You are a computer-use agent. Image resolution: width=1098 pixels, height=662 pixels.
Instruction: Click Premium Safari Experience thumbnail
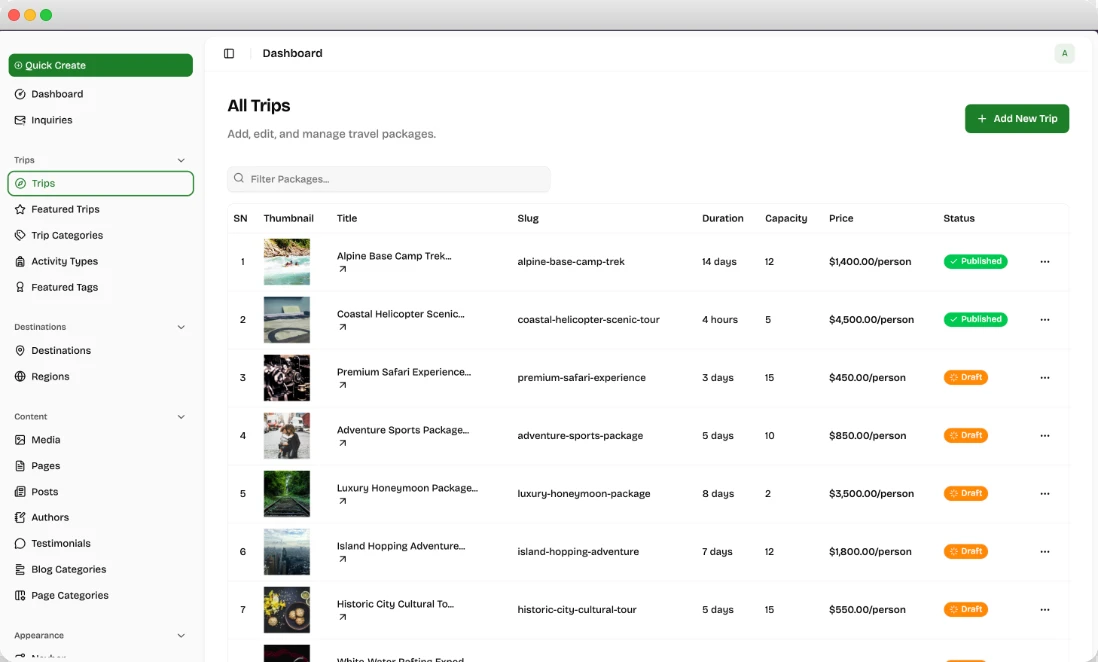pos(286,378)
